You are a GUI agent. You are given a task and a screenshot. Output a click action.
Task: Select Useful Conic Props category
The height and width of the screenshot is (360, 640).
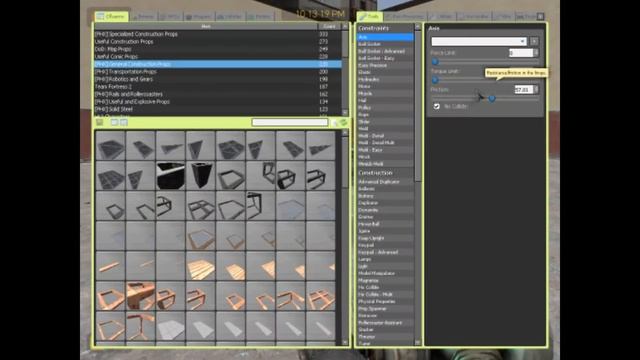(218, 57)
